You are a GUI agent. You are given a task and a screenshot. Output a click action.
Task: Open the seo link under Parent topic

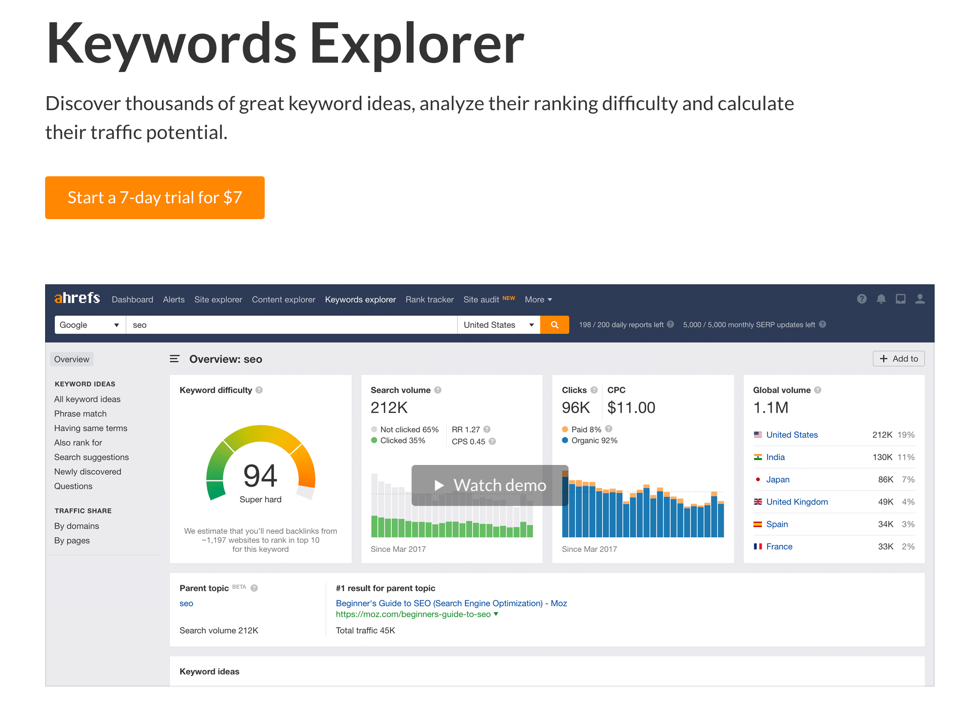(x=186, y=603)
